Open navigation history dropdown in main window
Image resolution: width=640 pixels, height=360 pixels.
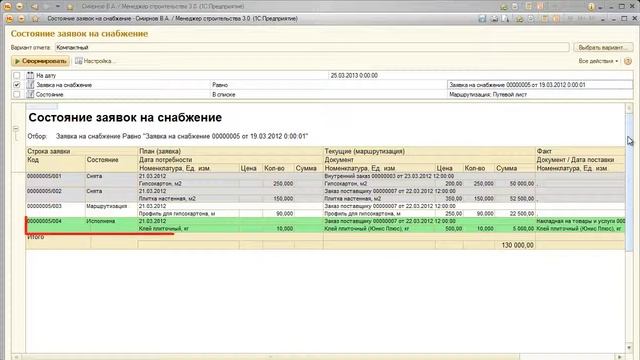click(58, 7)
